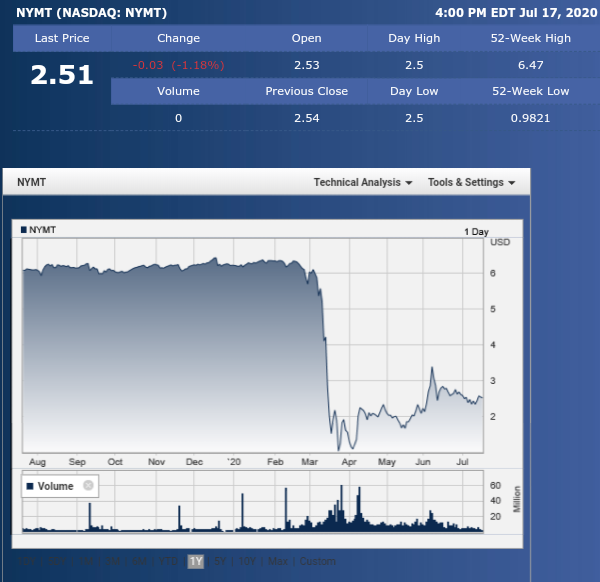Click the NYMT (NASDAQ: NYMT) heading
Image resolution: width=600 pixels, height=582 pixels.
click(x=91, y=13)
